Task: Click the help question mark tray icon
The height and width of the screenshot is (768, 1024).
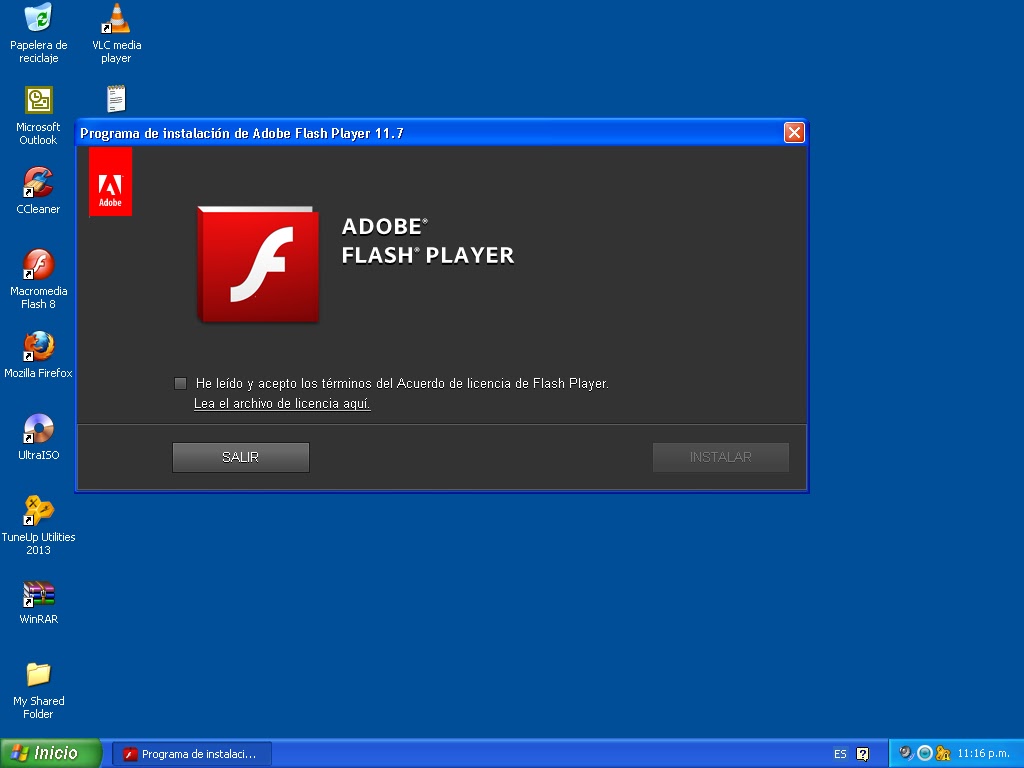Action: coord(863,754)
